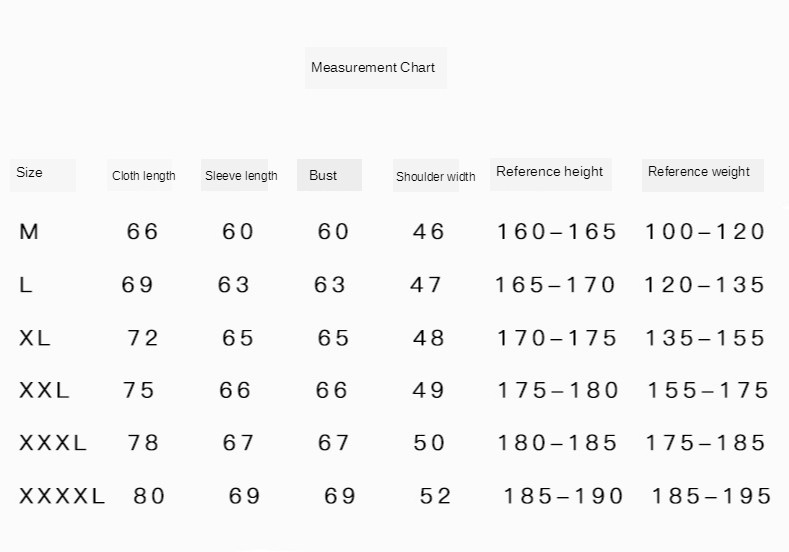Select shoulder width value 52
This screenshot has width=789, height=552.
(436, 495)
